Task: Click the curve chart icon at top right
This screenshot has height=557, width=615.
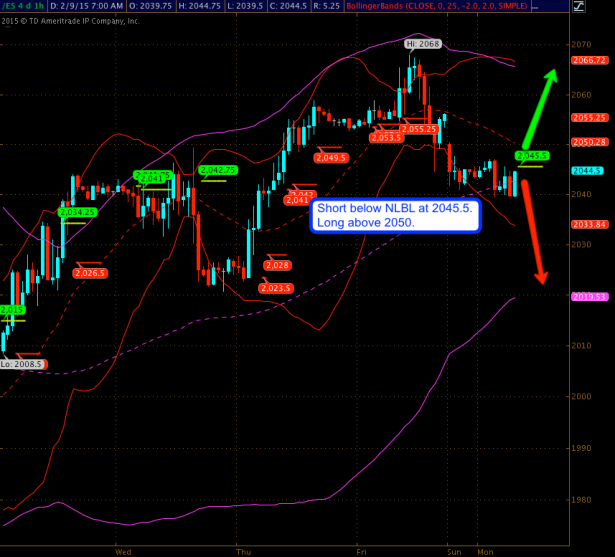Action: (579, 6)
